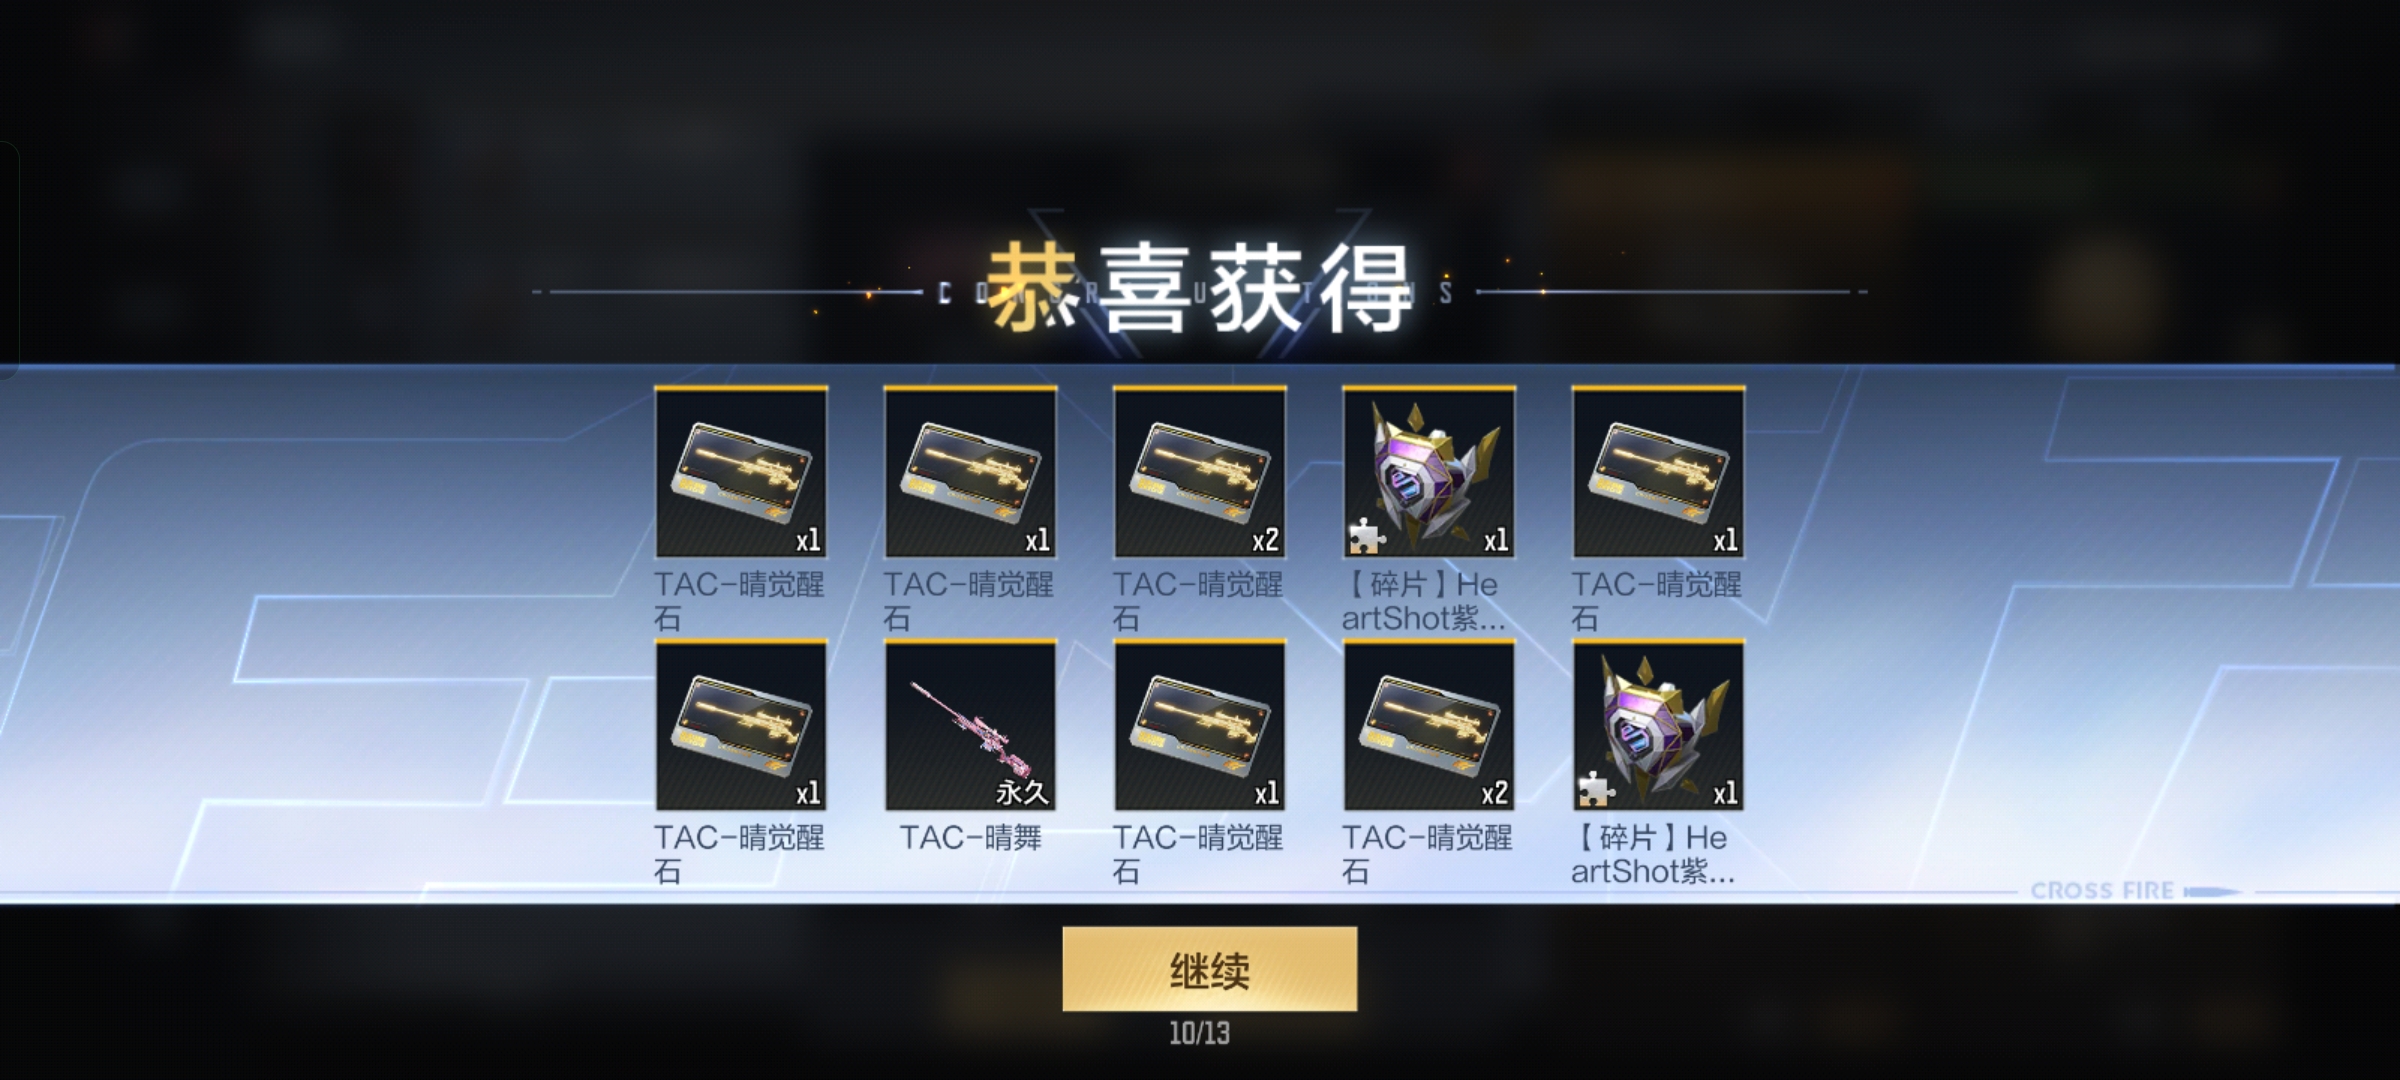
Task: Click the puzzle piece badge on bottom fragment
Action: coord(1595,790)
